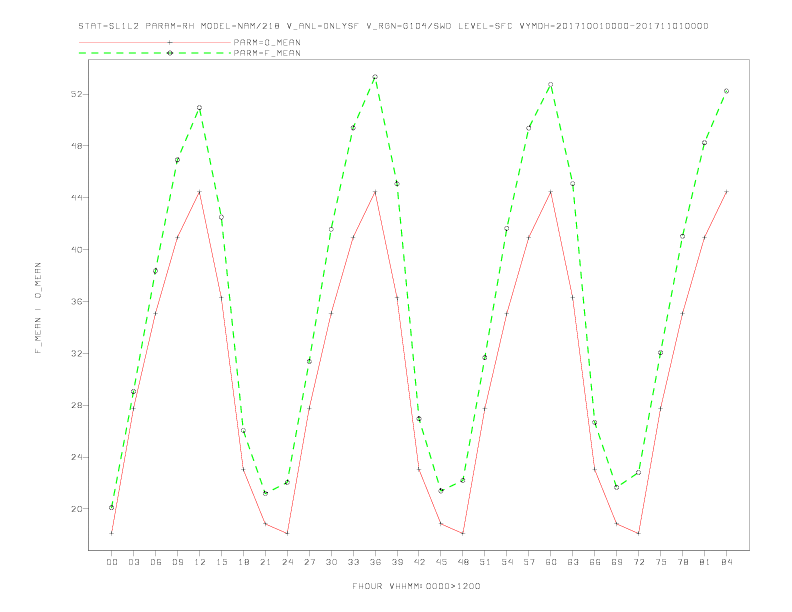Click the x-axis tick label 84
The width and height of the screenshot is (792, 612).
(727, 562)
